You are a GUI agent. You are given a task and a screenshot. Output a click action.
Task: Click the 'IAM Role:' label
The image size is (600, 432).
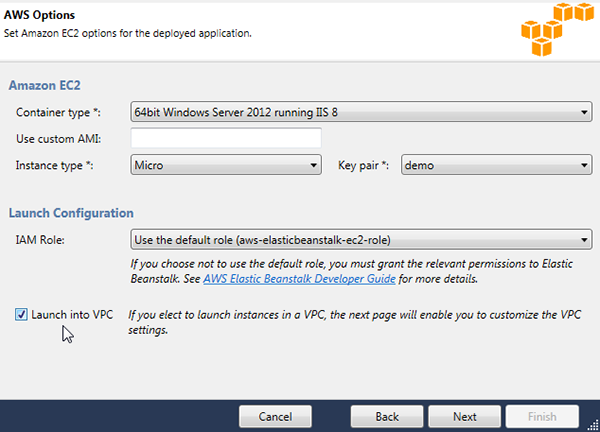pyautogui.click(x=40, y=240)
